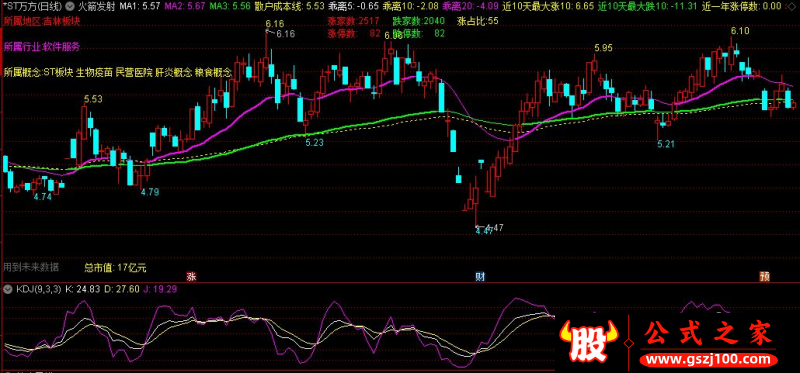Click the 总市值: 17亿元 market cap text

tap(111, 267)
